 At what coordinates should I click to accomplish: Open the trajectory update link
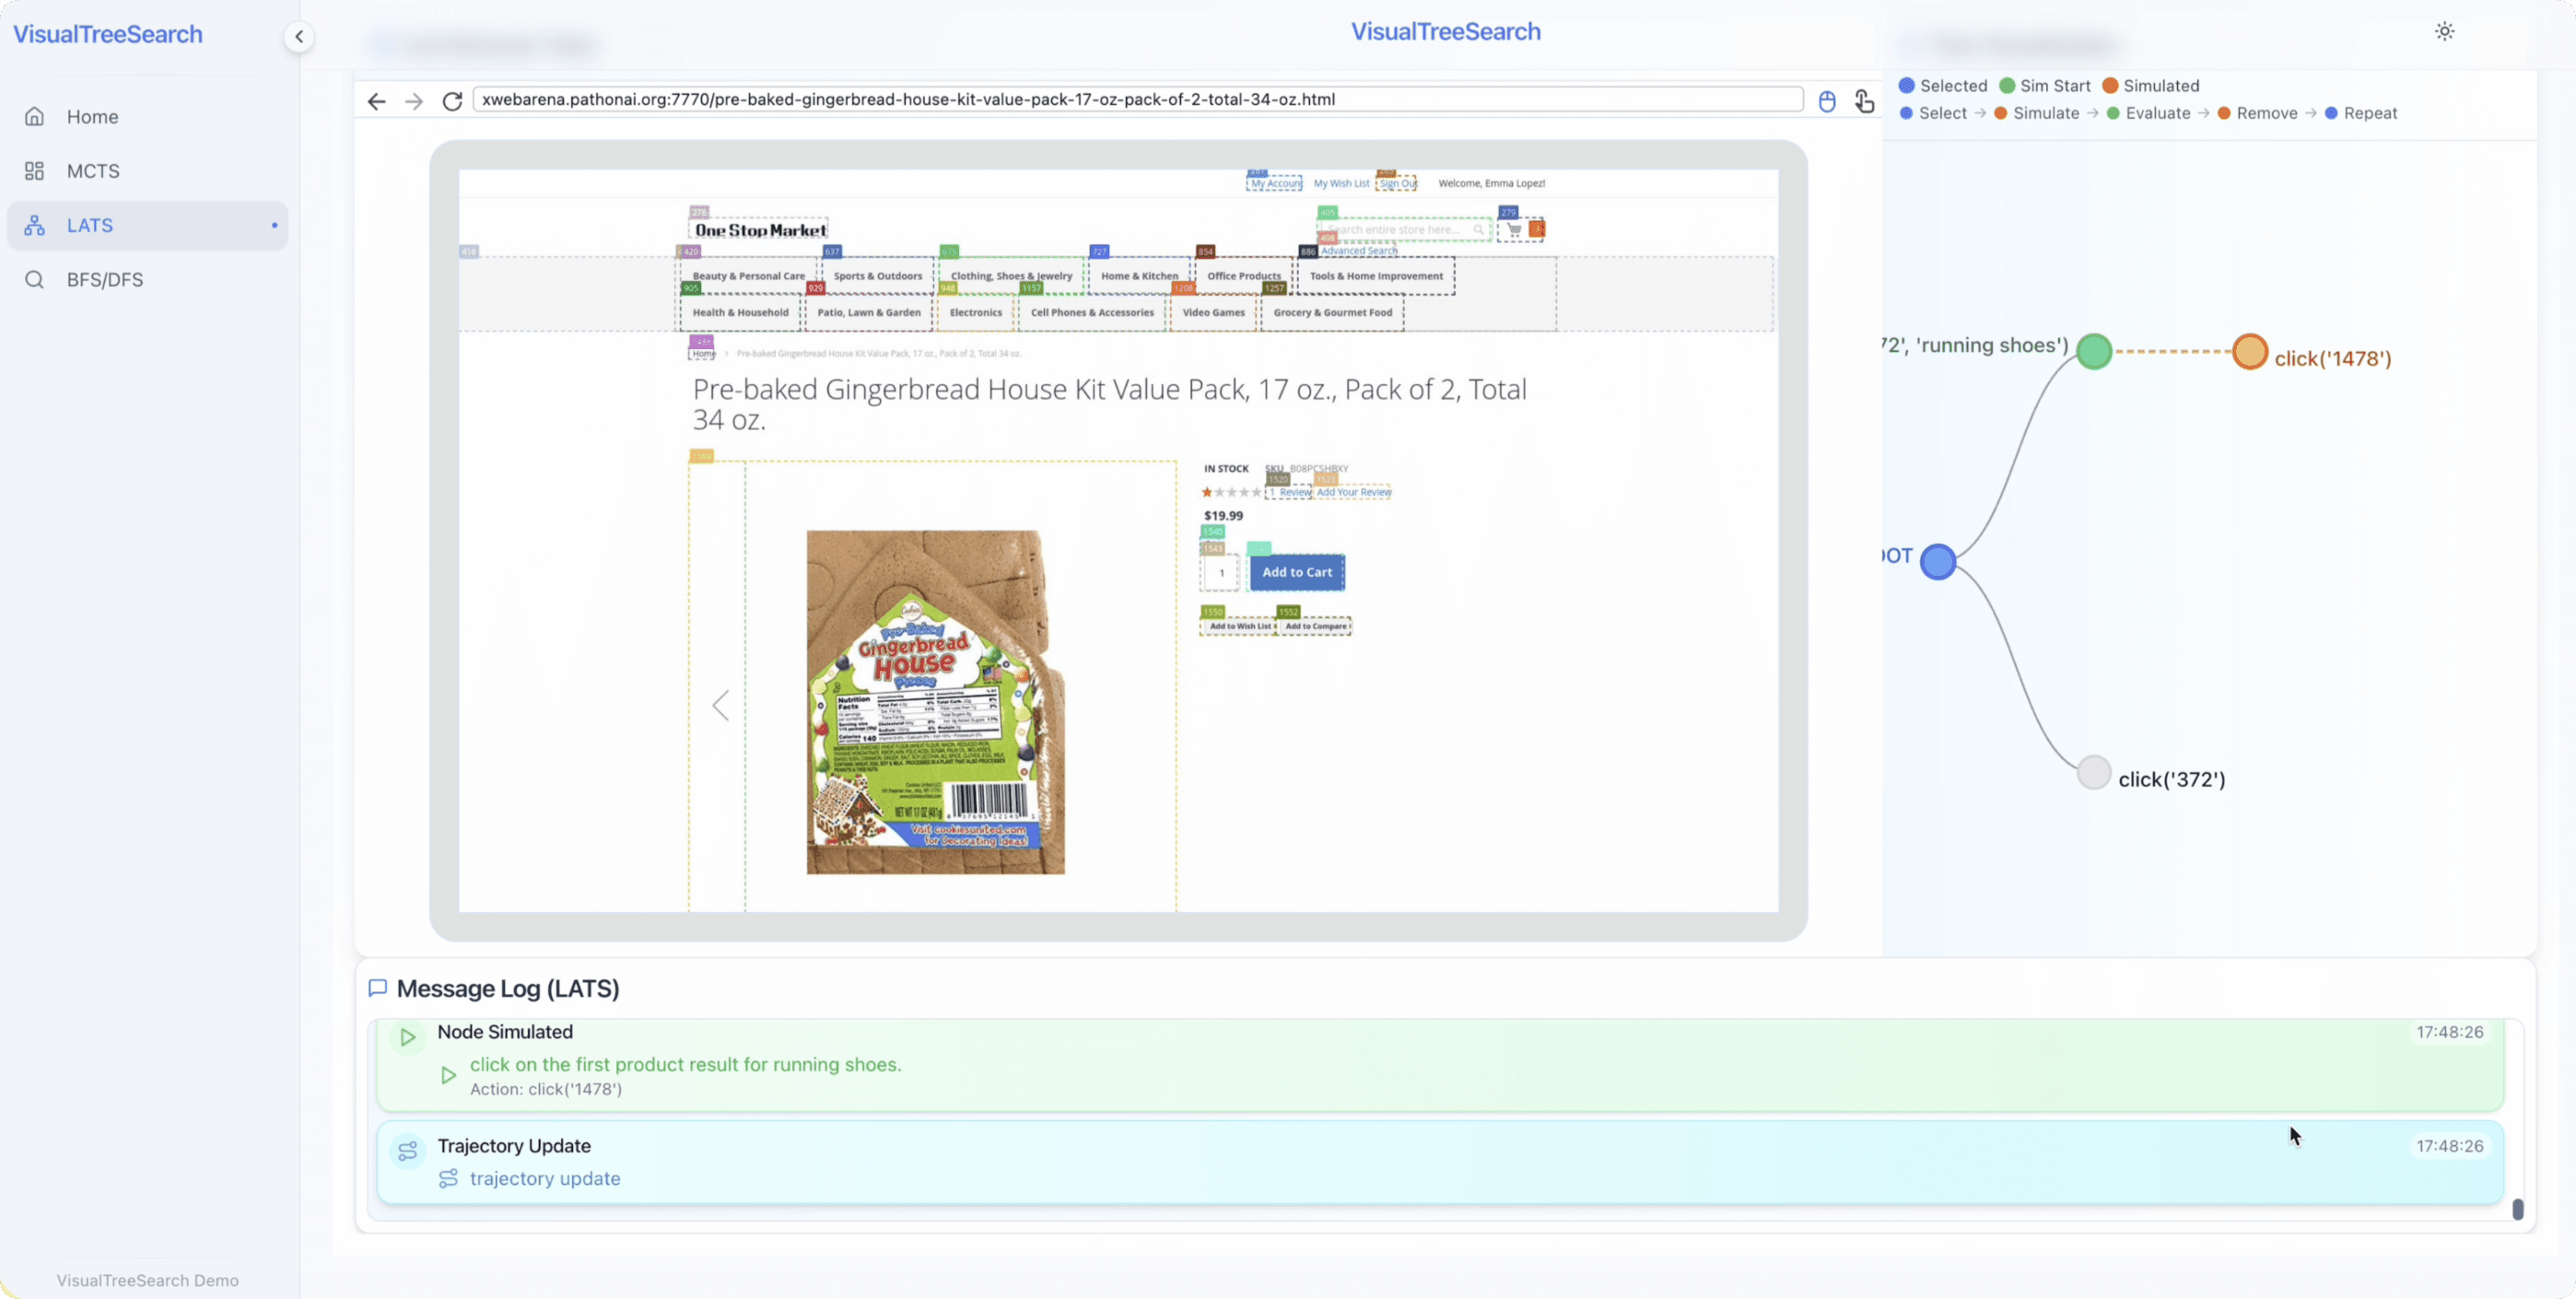[545, 1179]
